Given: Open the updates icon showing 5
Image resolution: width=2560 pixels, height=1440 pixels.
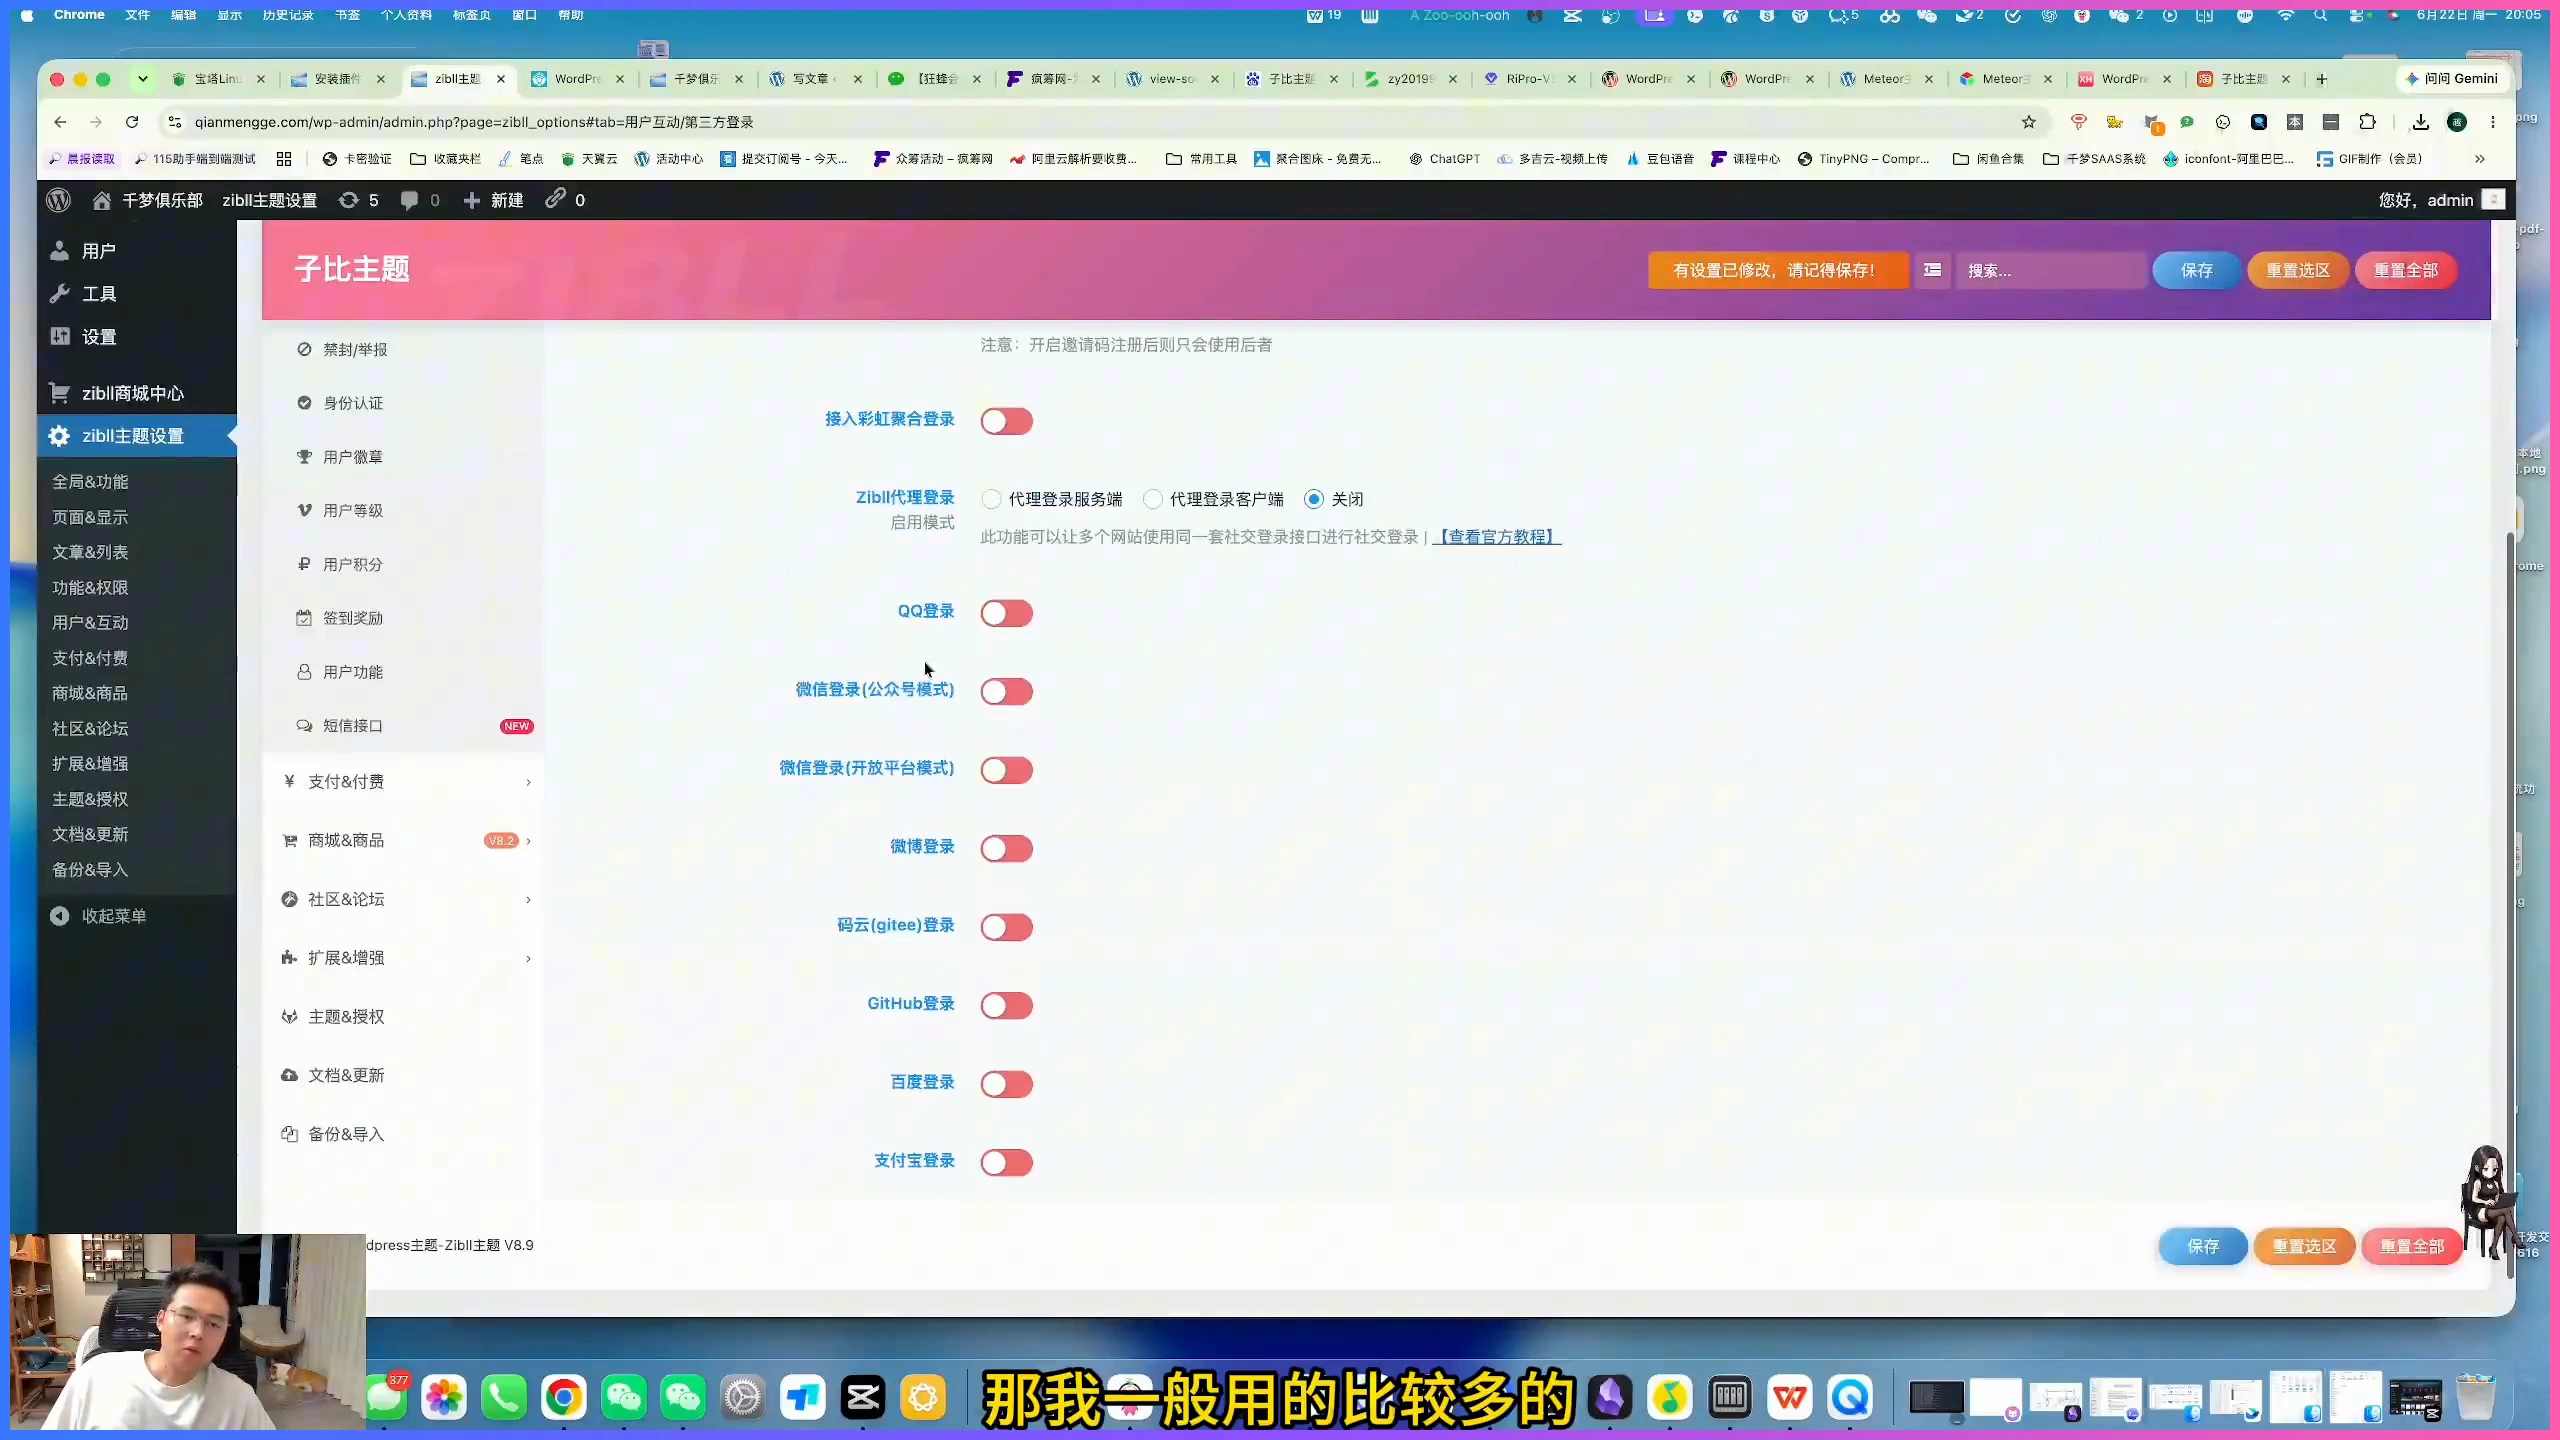Looking at the screenshot, I should (x=358, y=200).
